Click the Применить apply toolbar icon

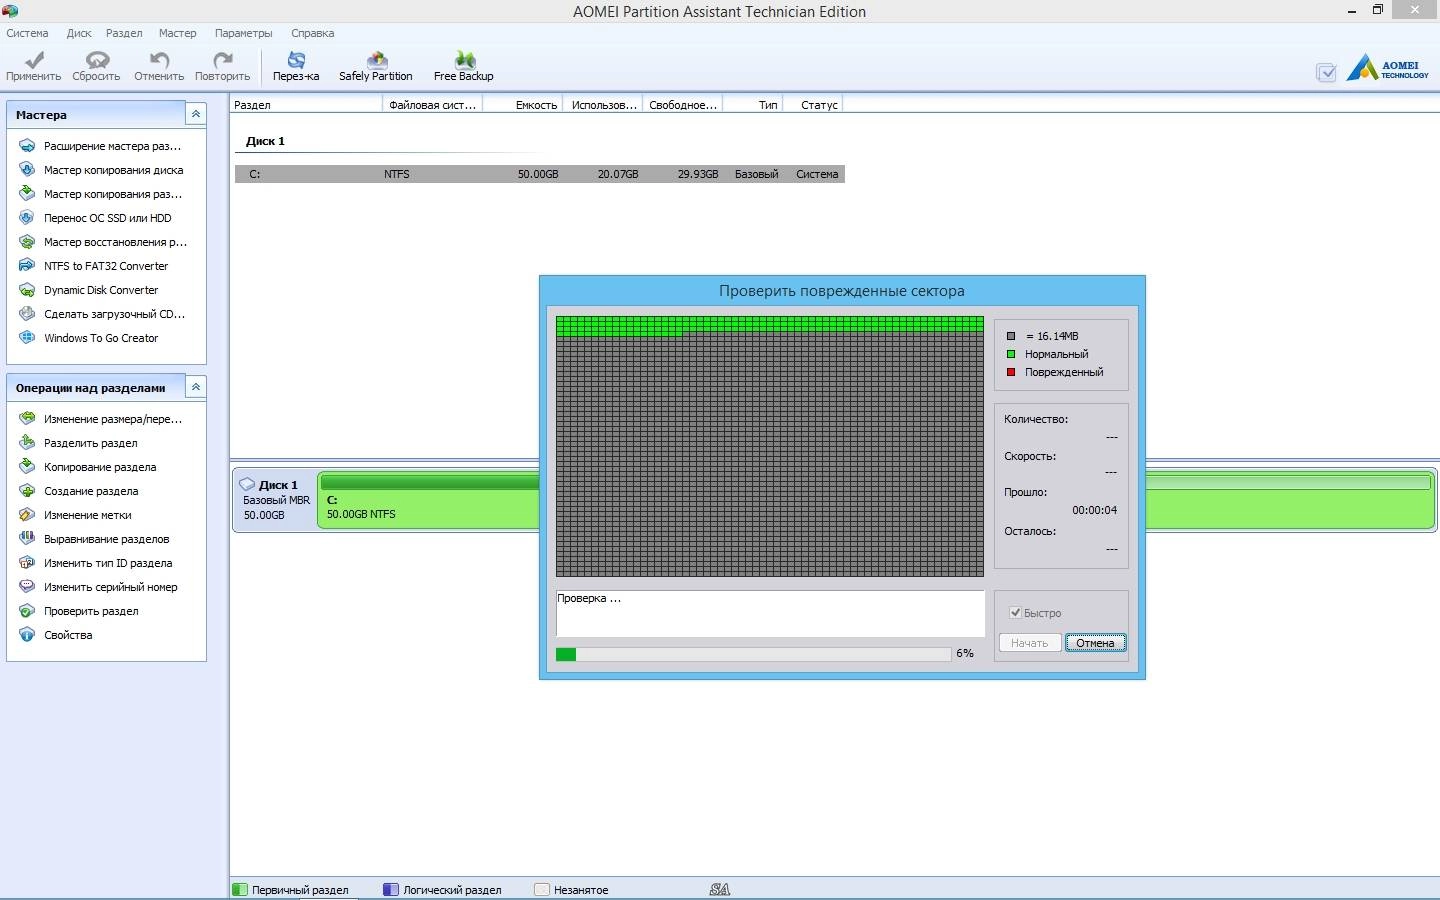tap(33, 60)
